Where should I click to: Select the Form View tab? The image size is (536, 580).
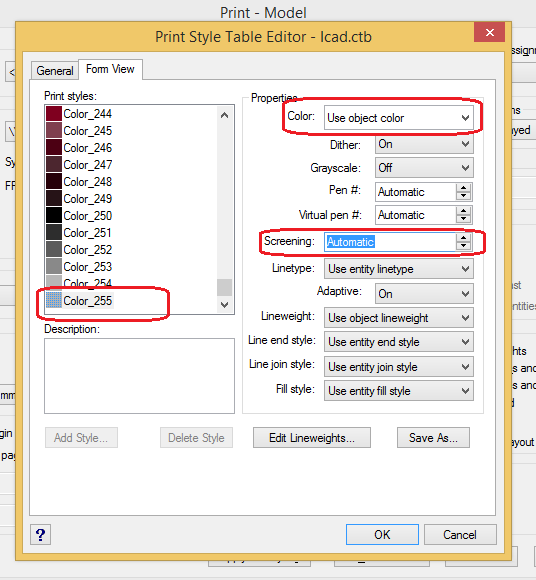tap(110, 69)
